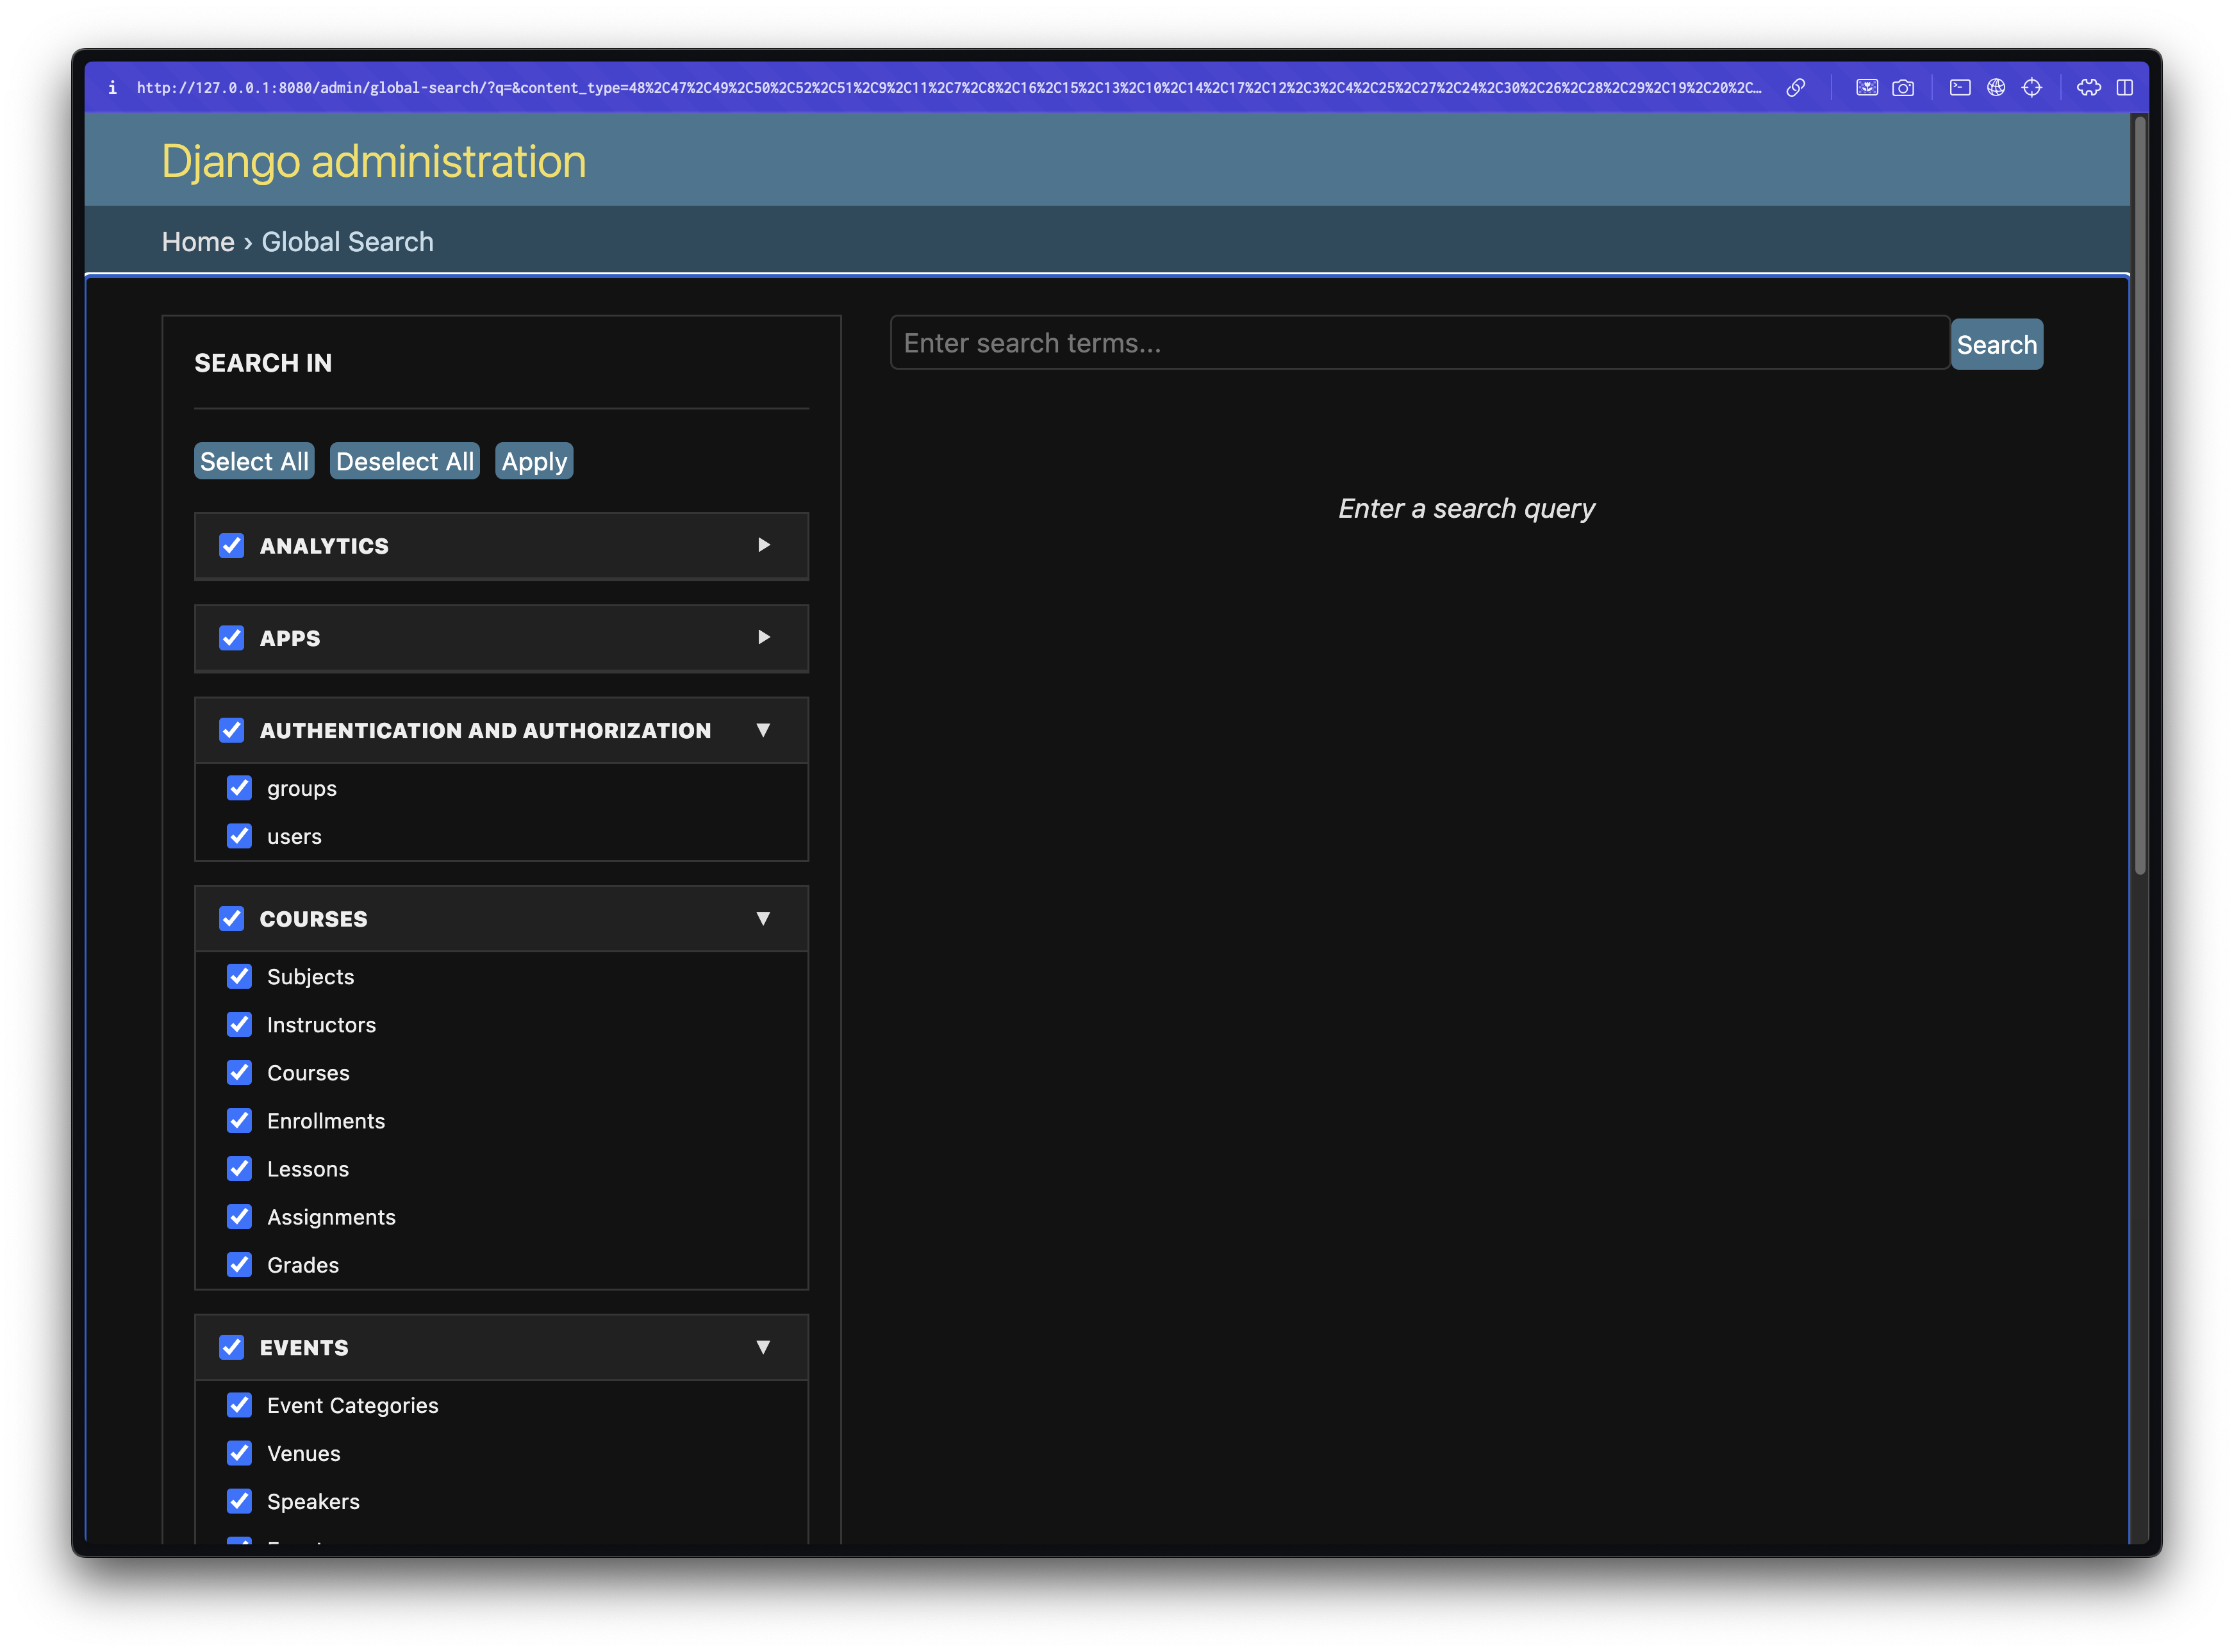Open the terminal console icon

pyautogui.click(x=1959, y=88)
